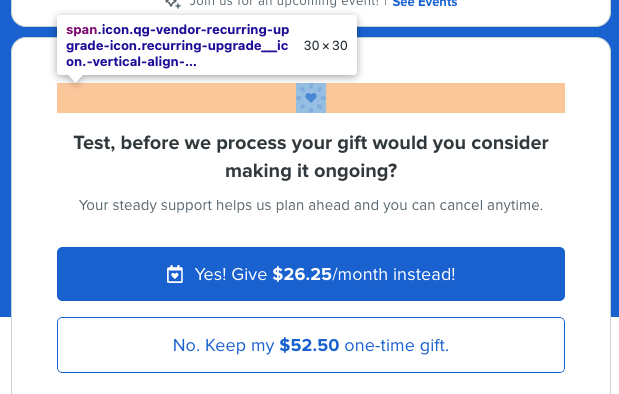Image resolution: width=619 pixels, height=394 pixels.
Task: Click the 'Your steady support' description text
Action: tap(311, 205)
